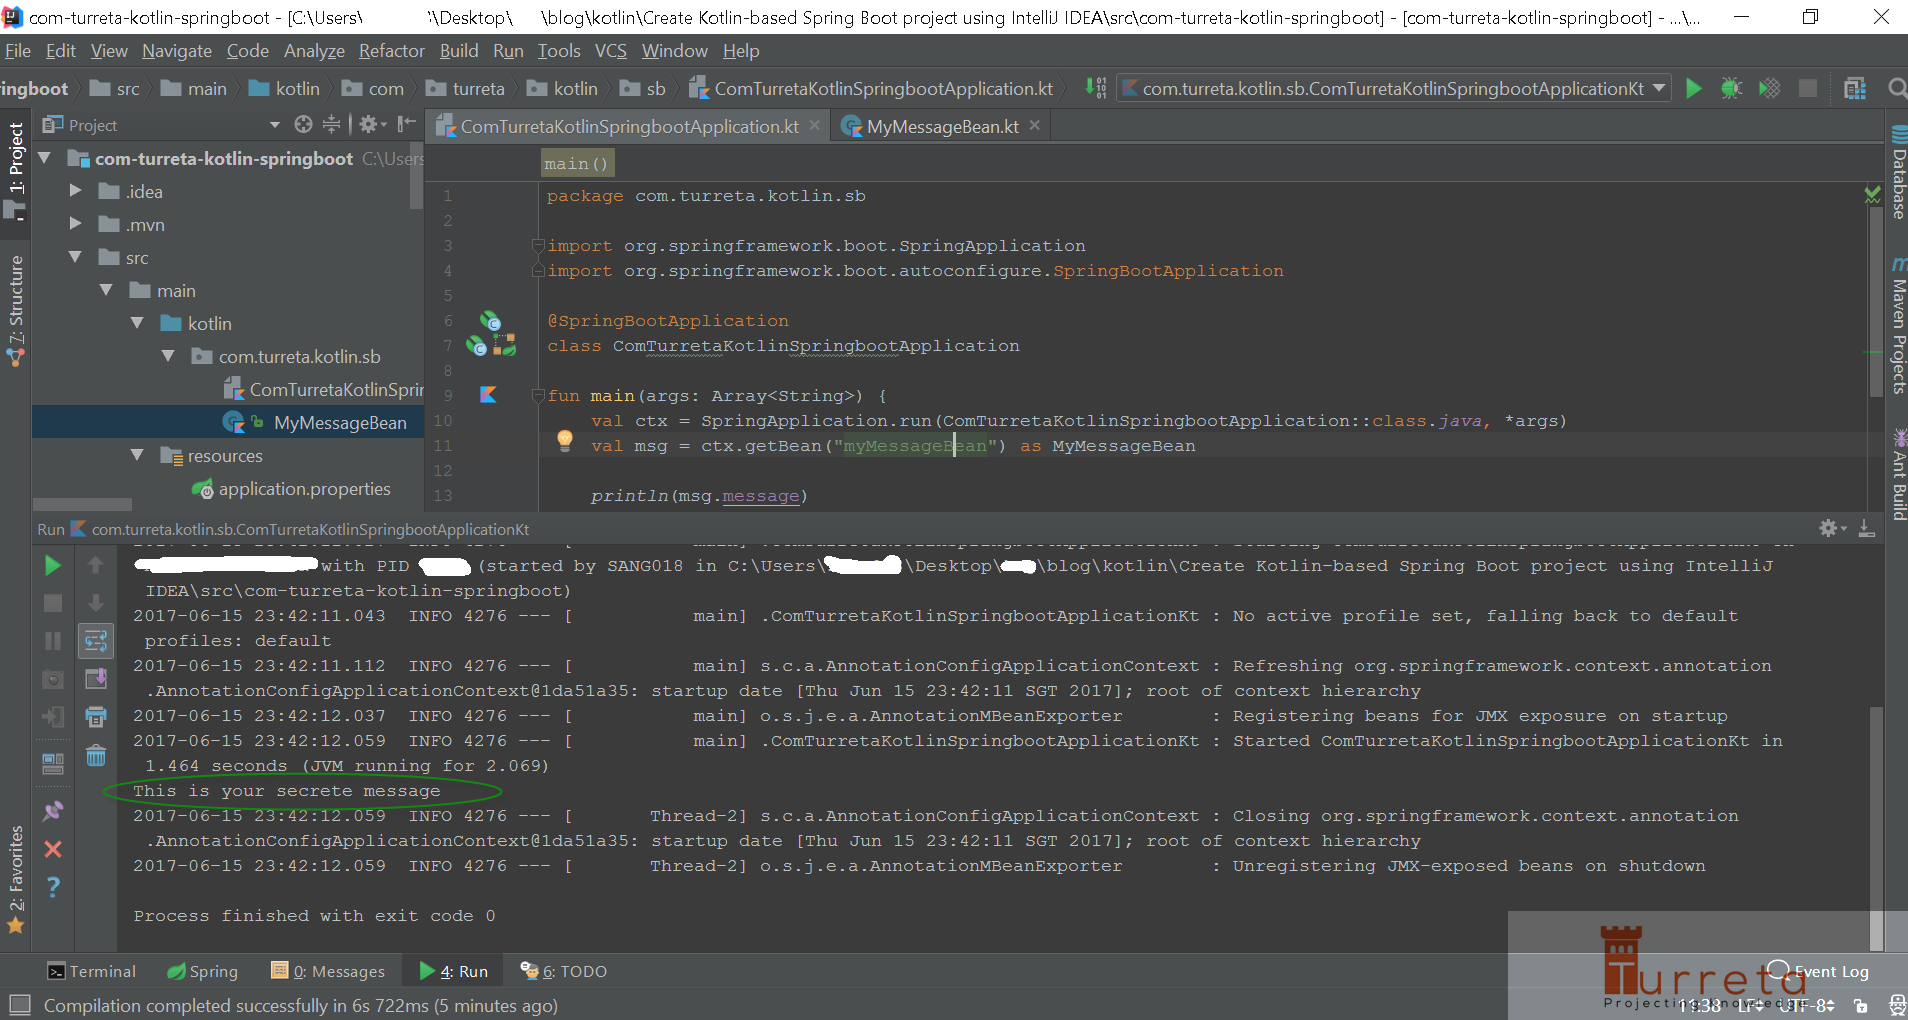This screenshot has height=1020, width=1908.
Task: Run the application with the toolbar green arrow
Action: tap(1693, 89)
